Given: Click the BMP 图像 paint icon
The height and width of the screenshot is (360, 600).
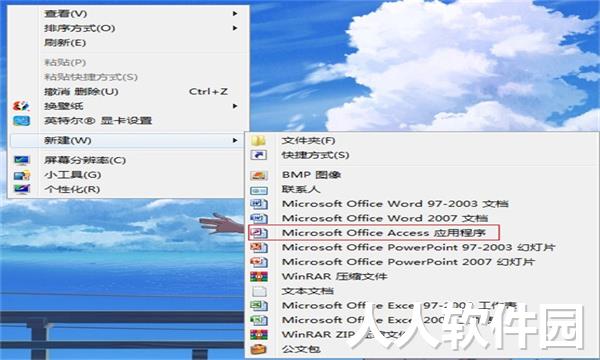Looking at the screenshot, I should [258, 175].
